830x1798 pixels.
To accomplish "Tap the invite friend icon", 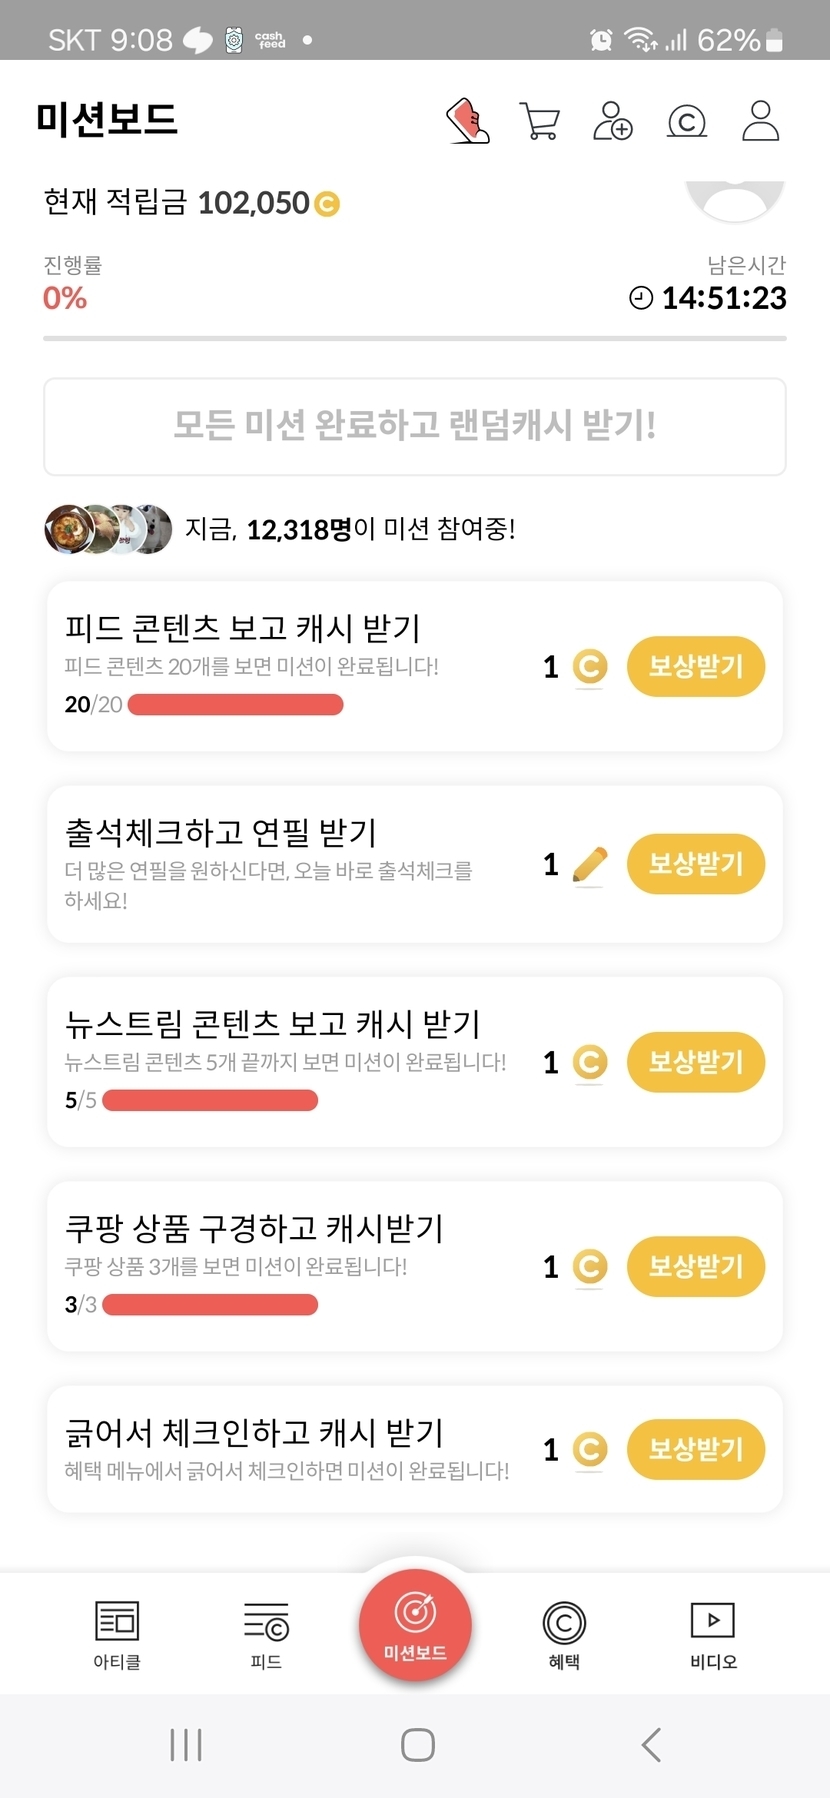I will click(x=612, y=121).
